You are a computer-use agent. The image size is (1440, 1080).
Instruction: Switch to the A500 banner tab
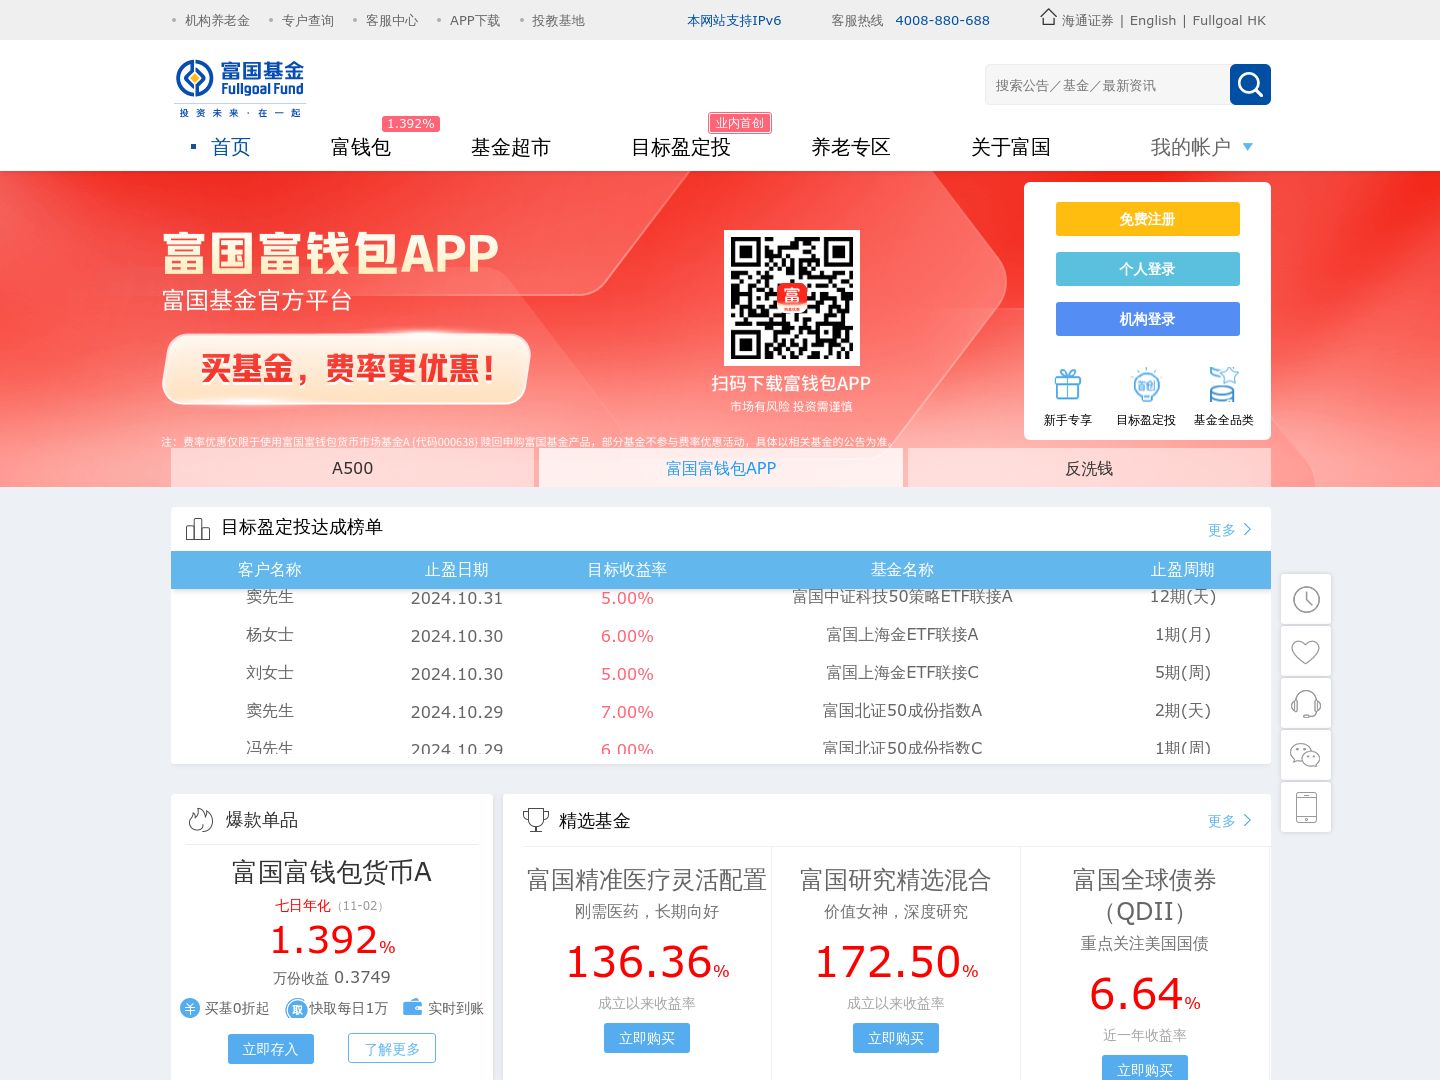[352, 468]
